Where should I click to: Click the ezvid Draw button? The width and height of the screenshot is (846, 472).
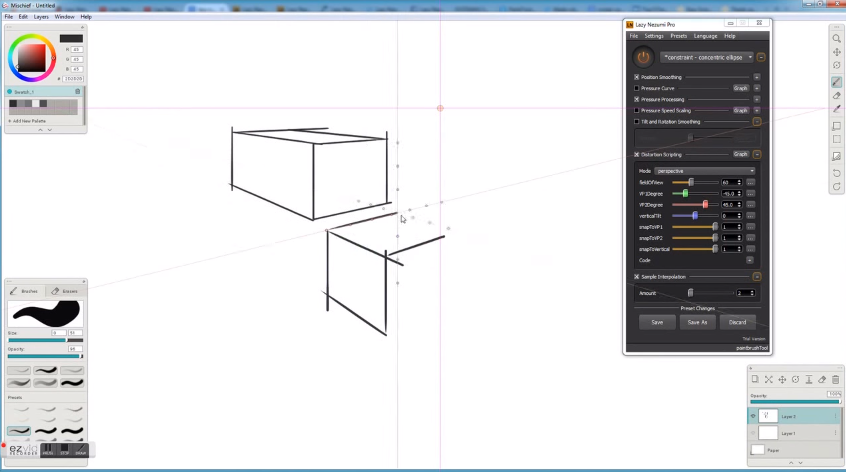(81, 449)
